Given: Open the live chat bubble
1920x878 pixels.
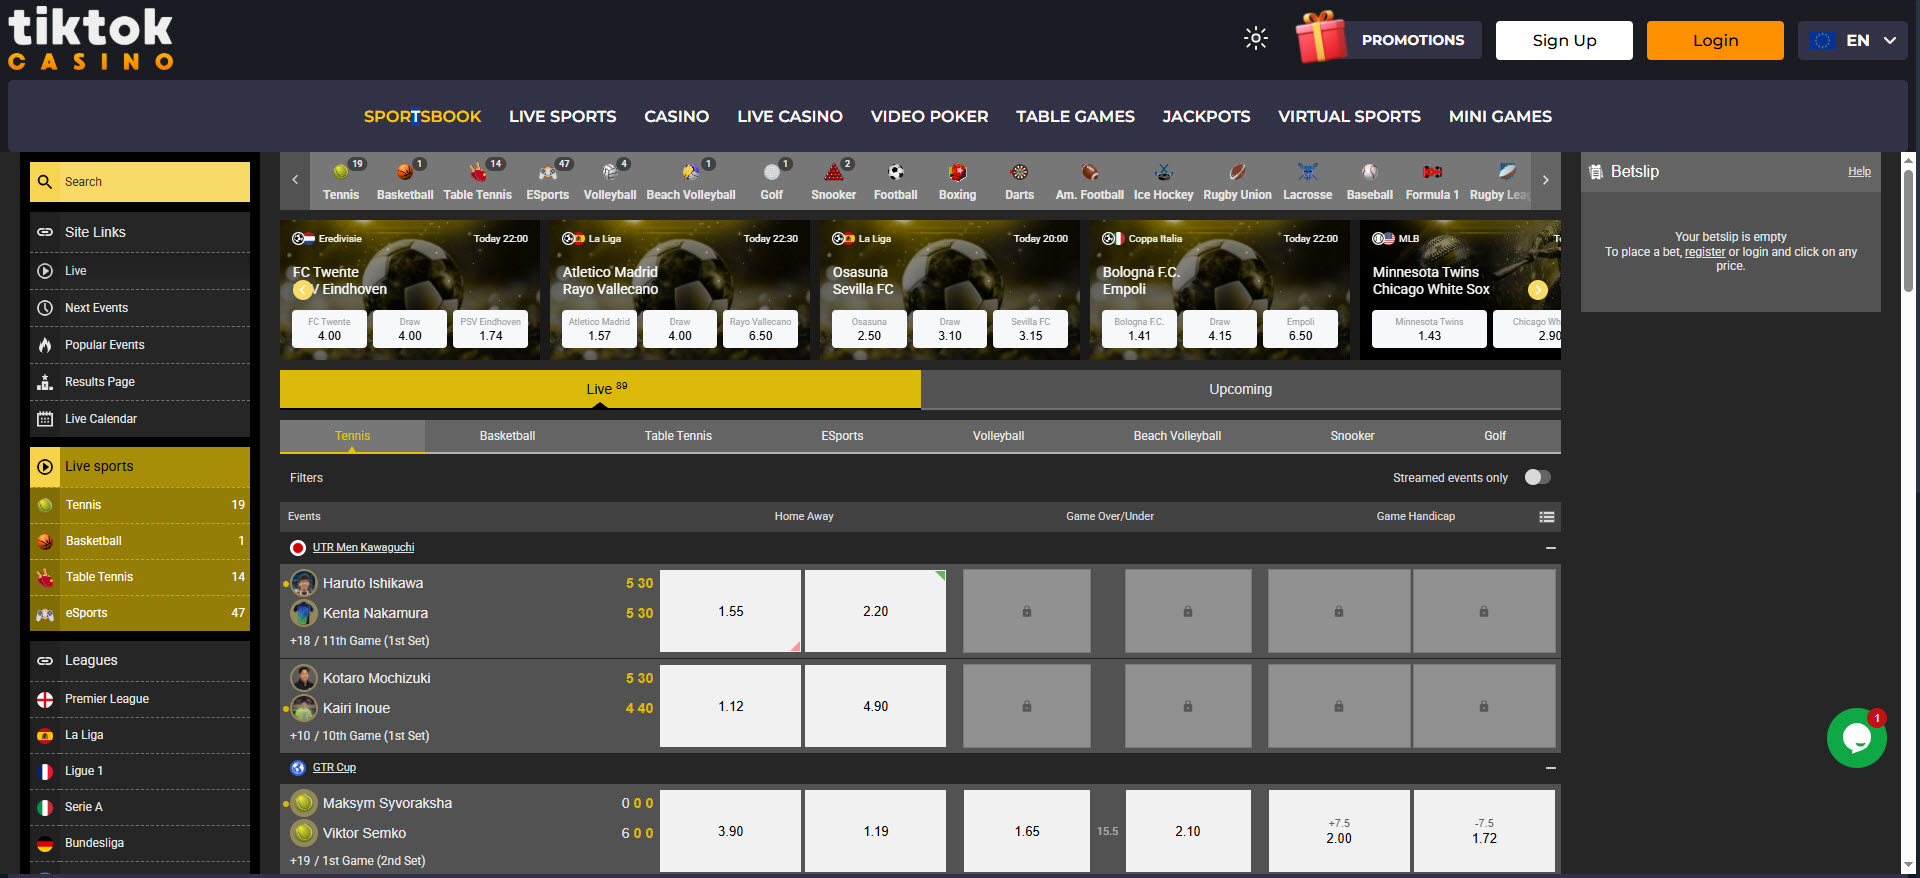Looking at the screenshot, I should [1856, 738].
